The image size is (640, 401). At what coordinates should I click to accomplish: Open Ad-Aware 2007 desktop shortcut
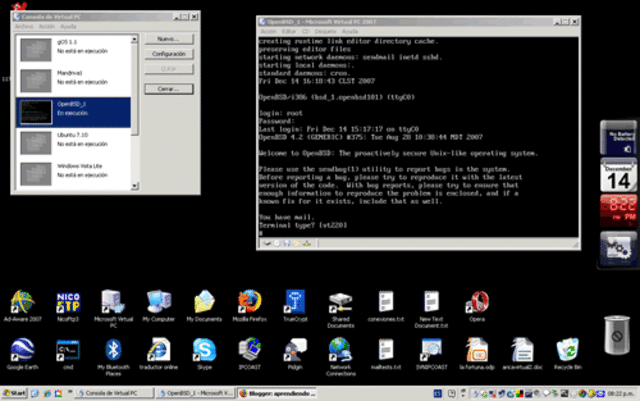[x=22, y=305]
